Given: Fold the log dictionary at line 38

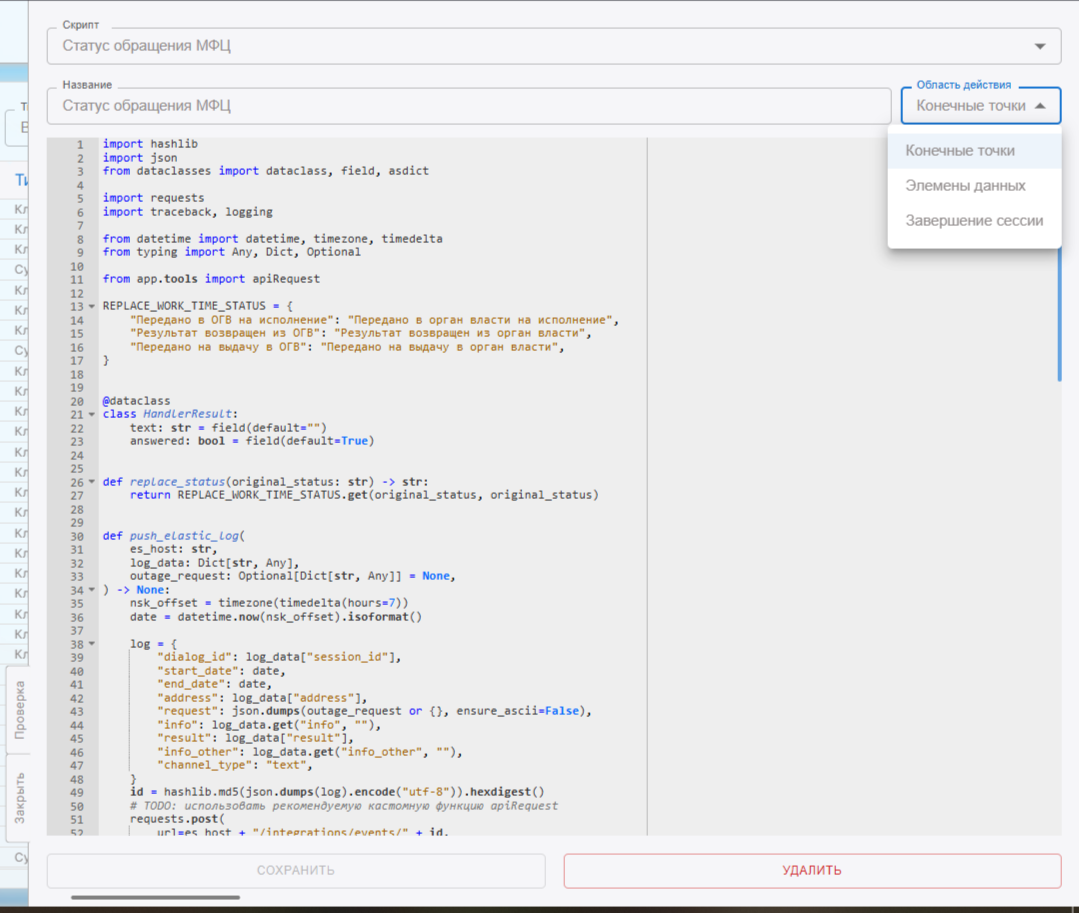Looking at the screenshot, I should click(x=92, y=644).
